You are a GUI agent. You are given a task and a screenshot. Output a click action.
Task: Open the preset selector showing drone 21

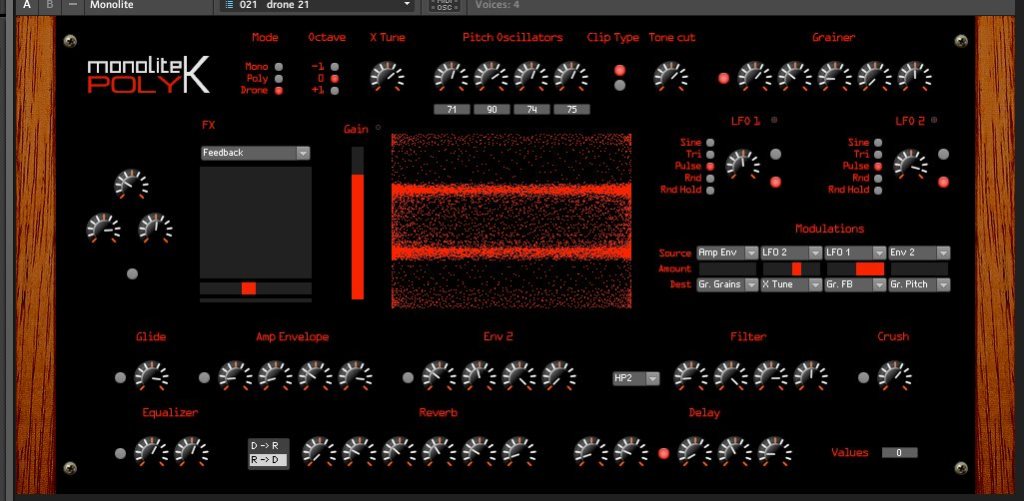(x=316, y=5)
